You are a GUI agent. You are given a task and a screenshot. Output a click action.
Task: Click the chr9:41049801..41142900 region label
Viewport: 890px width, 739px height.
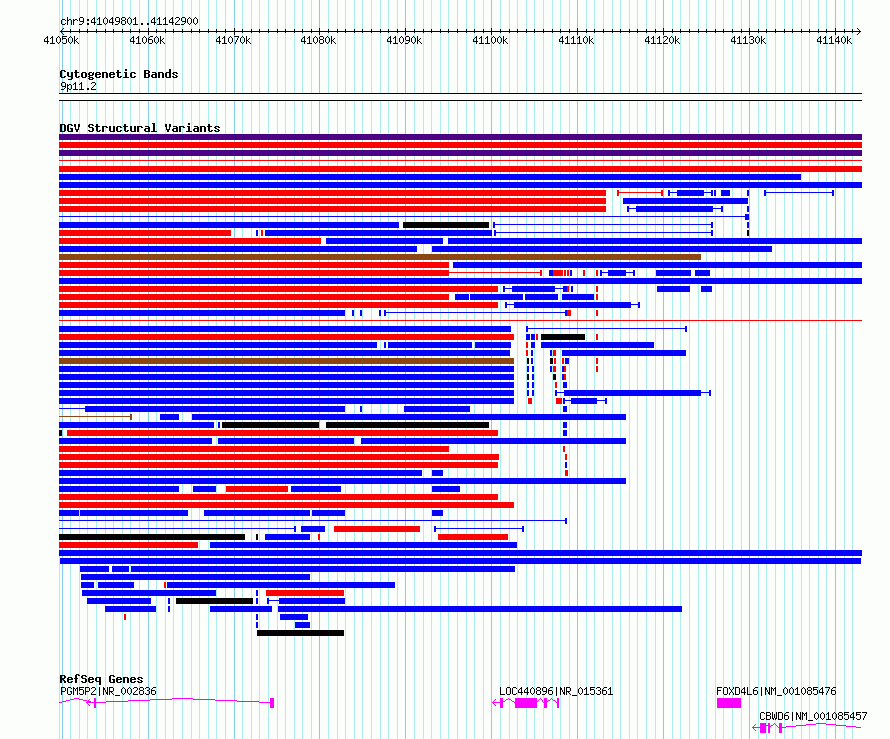[x=129, y=21]
